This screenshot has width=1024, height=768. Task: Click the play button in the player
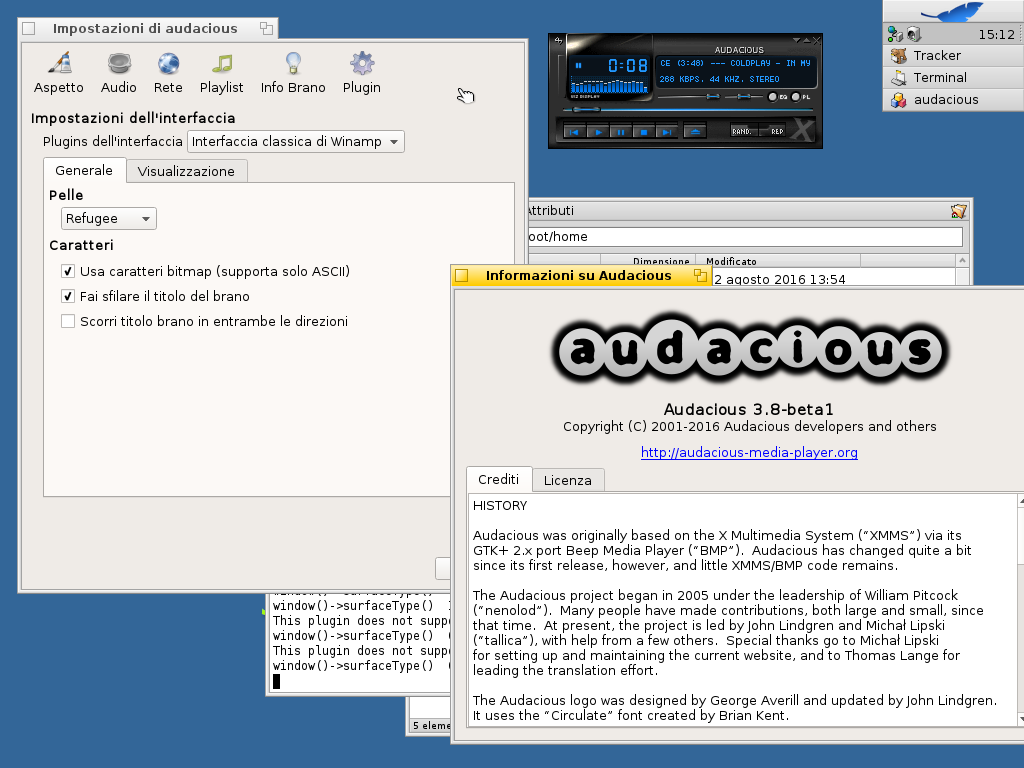598,132
